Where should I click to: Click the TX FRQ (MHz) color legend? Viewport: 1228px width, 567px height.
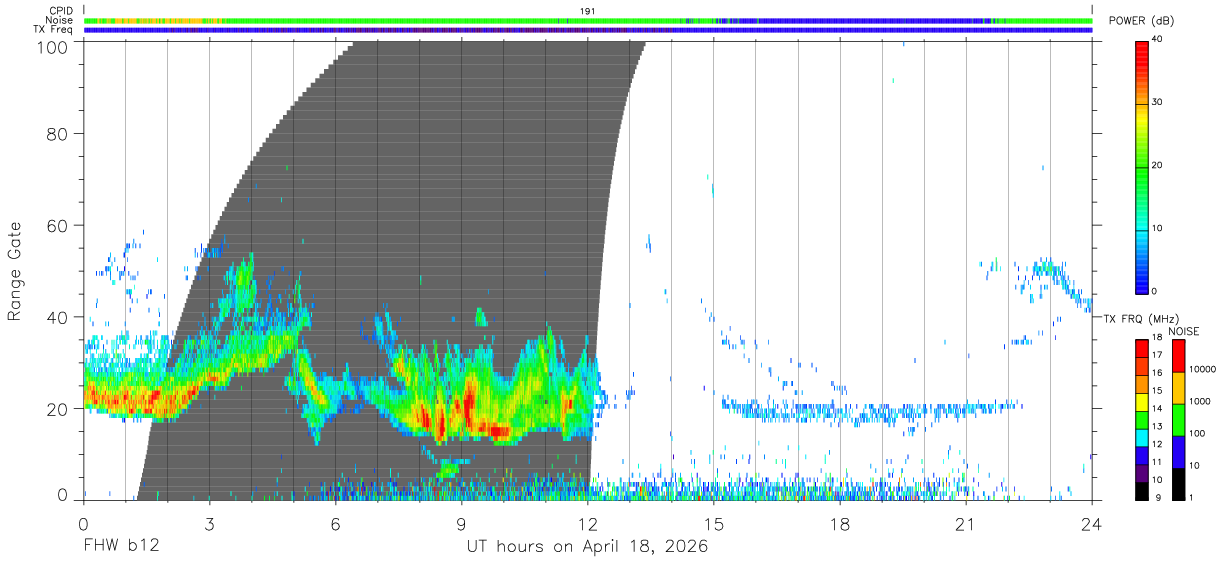pyautogui.click(x=1142, y=420)
